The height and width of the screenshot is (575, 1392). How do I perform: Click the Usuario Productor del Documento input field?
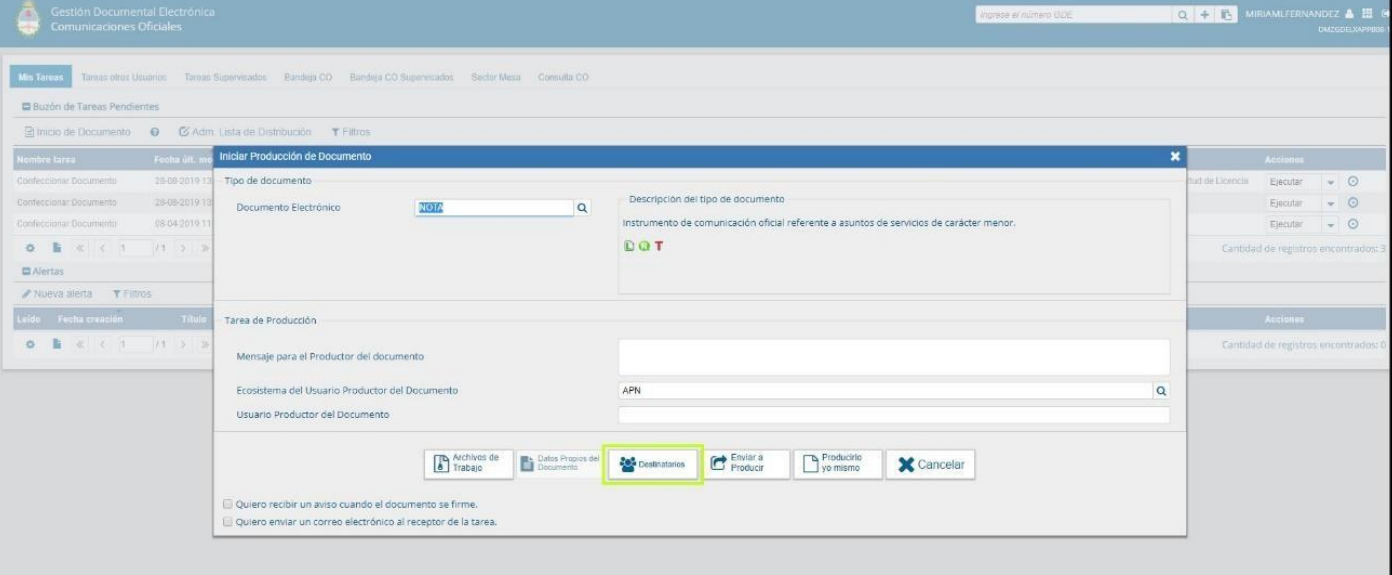(893, 415)
